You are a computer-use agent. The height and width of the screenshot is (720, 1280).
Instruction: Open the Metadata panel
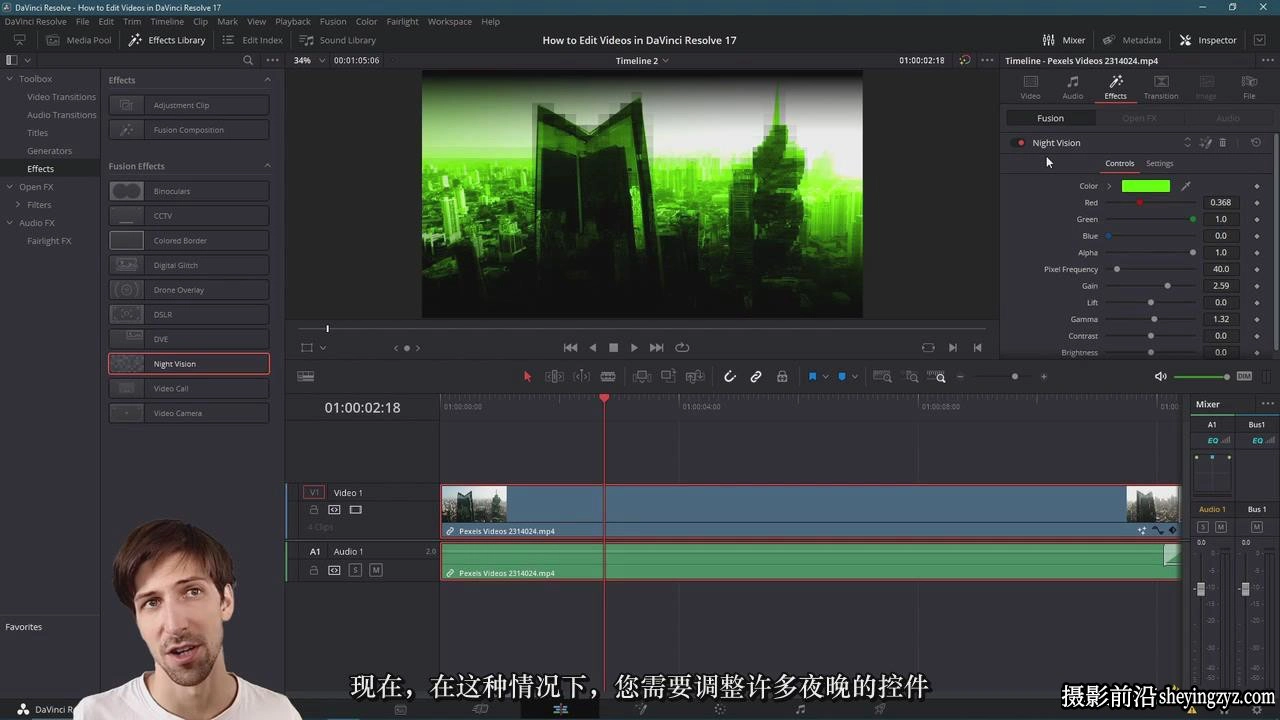(1132, 40)
